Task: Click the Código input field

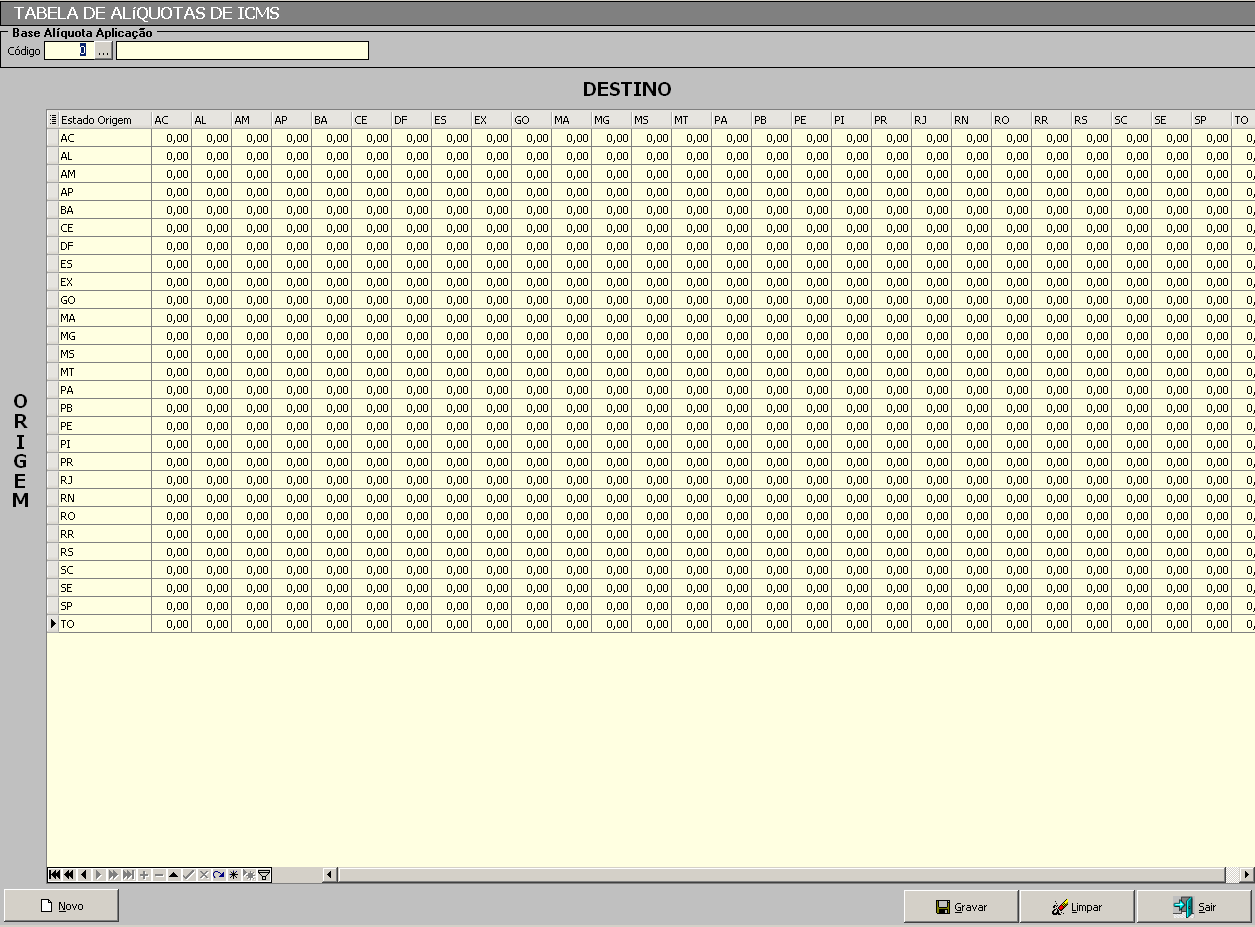Action: [68, 51]
